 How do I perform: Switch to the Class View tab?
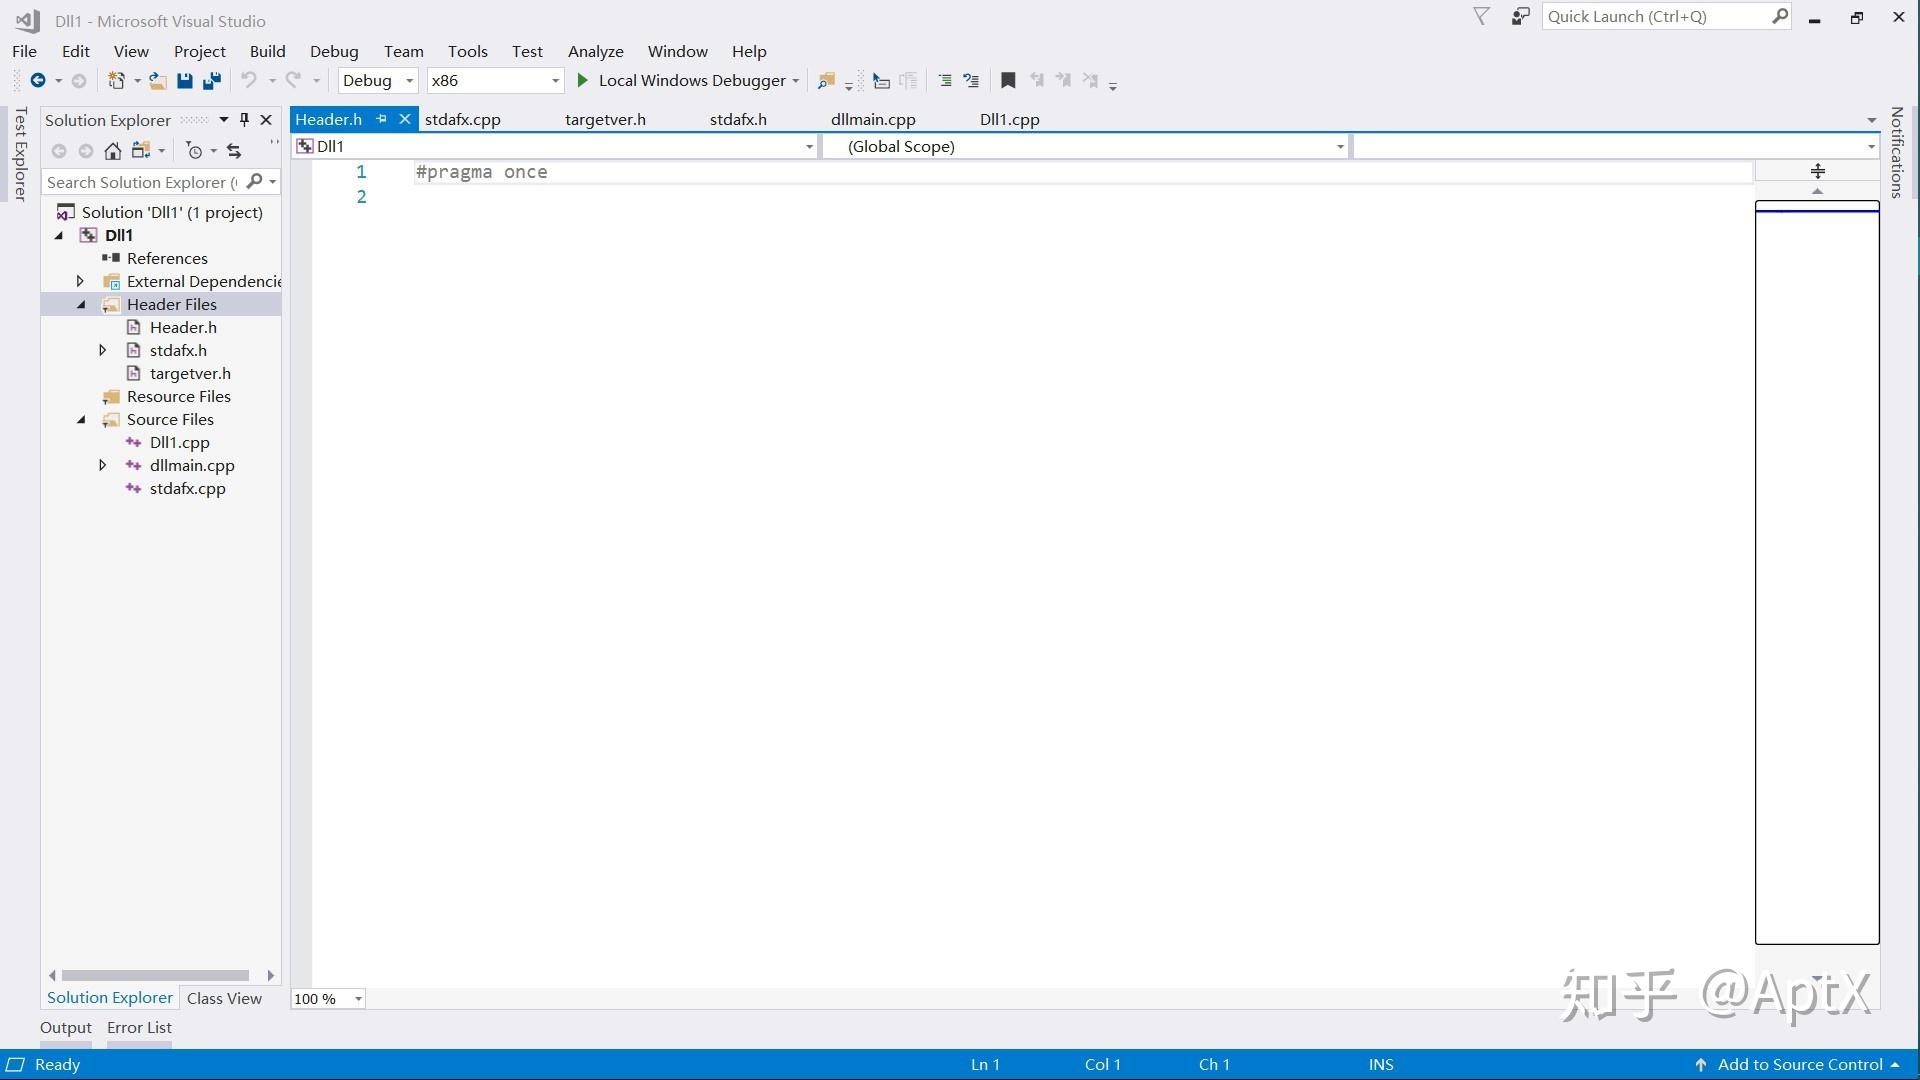coord(224,998)
